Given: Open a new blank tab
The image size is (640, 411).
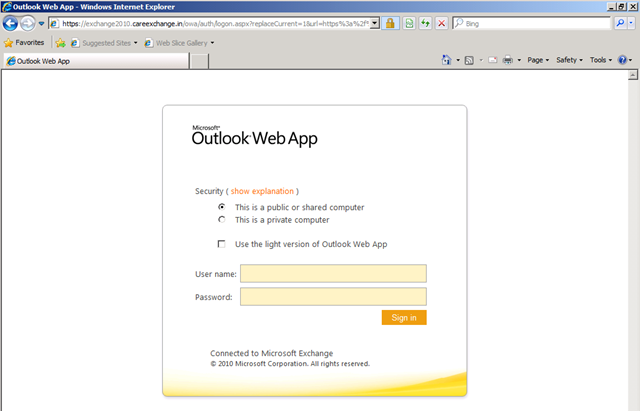Looking at the screenshot, I should (x=200, y=61).
